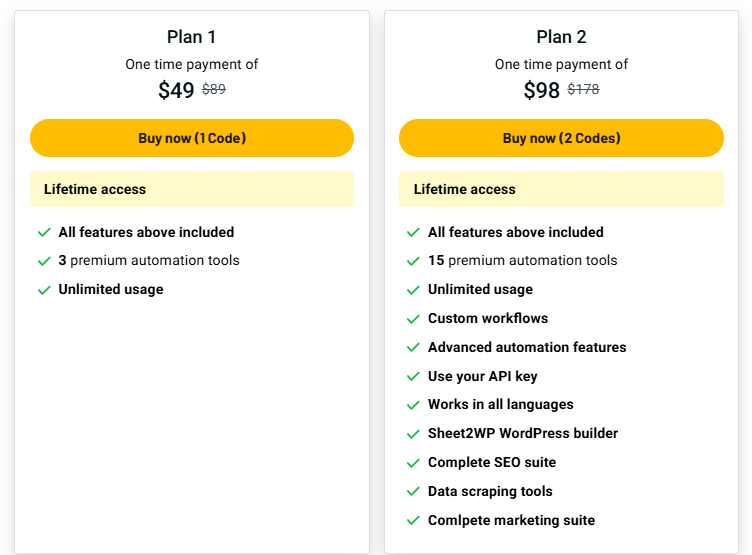Click checkmark next to 'Complete SEO suite'
Image resolution: width=752 pixels, height=555 pixels.
[413, 463]
